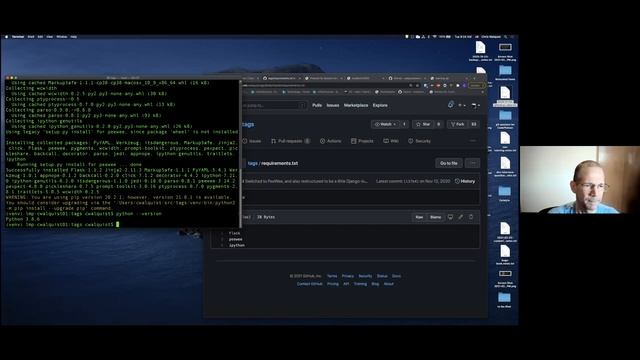Click the About footer link
This screenshot has width=640, height=360.
point(389,284)
